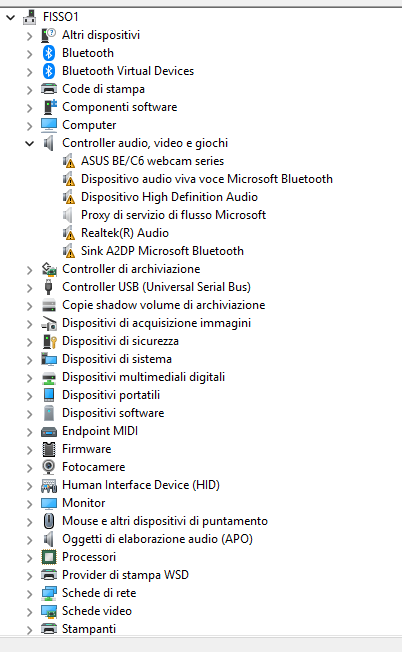Expand Controller USB (Universal Serial Bus)

(30, 288)
